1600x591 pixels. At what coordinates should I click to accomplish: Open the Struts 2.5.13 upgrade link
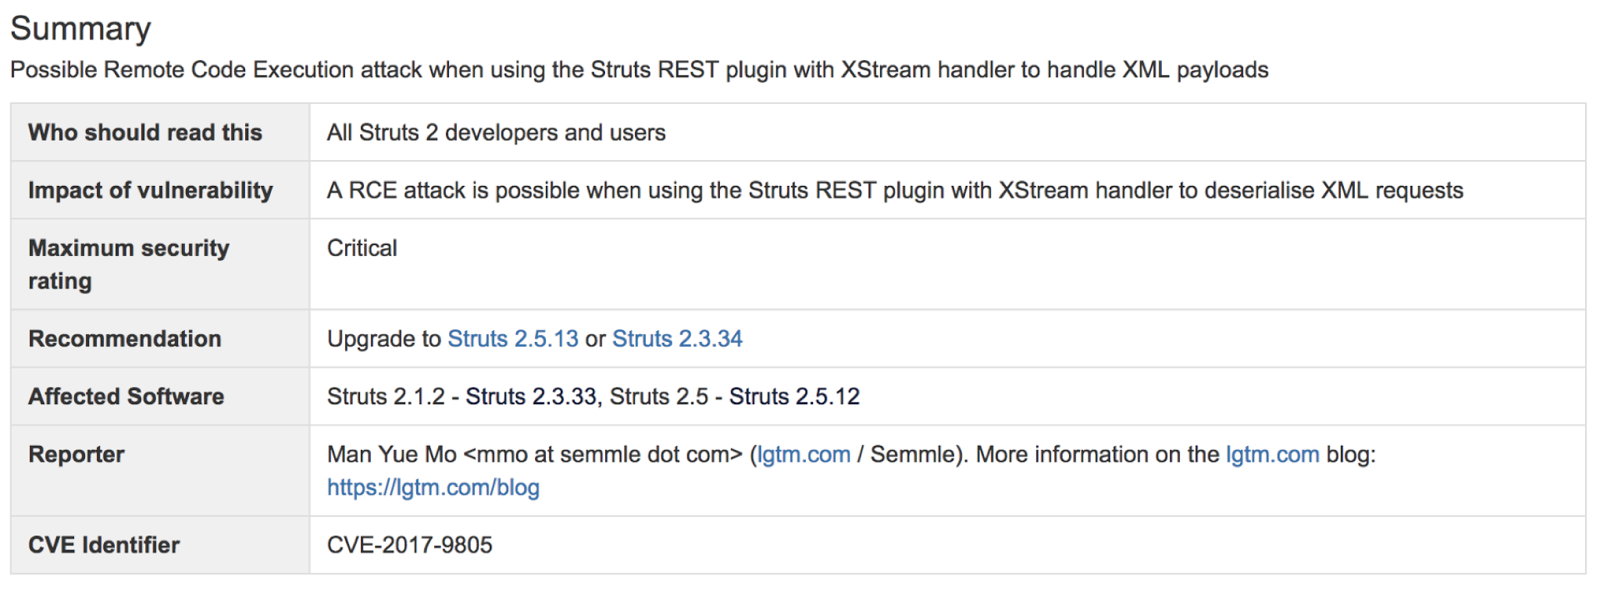[x=512, y=339]
